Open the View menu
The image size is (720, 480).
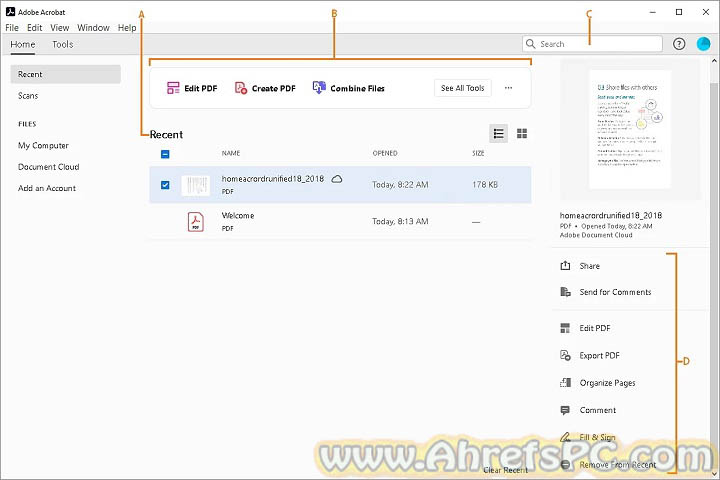tap(60, 28)
